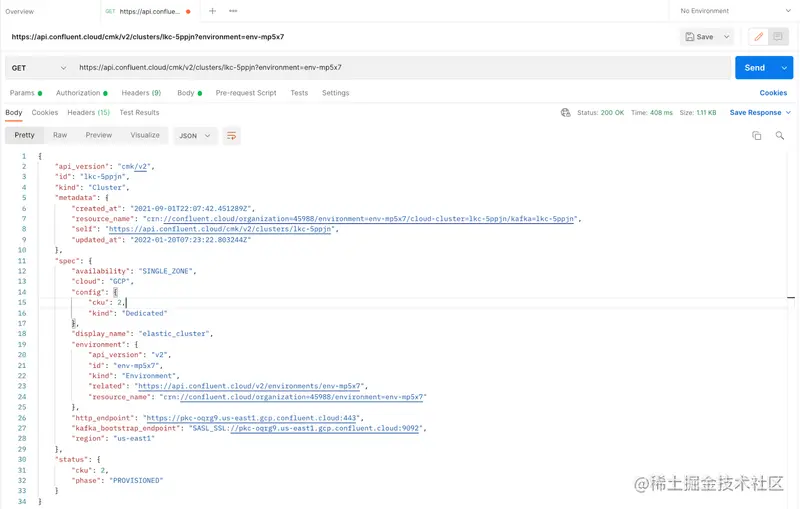Image resolution: width=800 pixels, height=509 pixels.
Task: Open the http_endpoint URL link
Action: tap(252, 418)
